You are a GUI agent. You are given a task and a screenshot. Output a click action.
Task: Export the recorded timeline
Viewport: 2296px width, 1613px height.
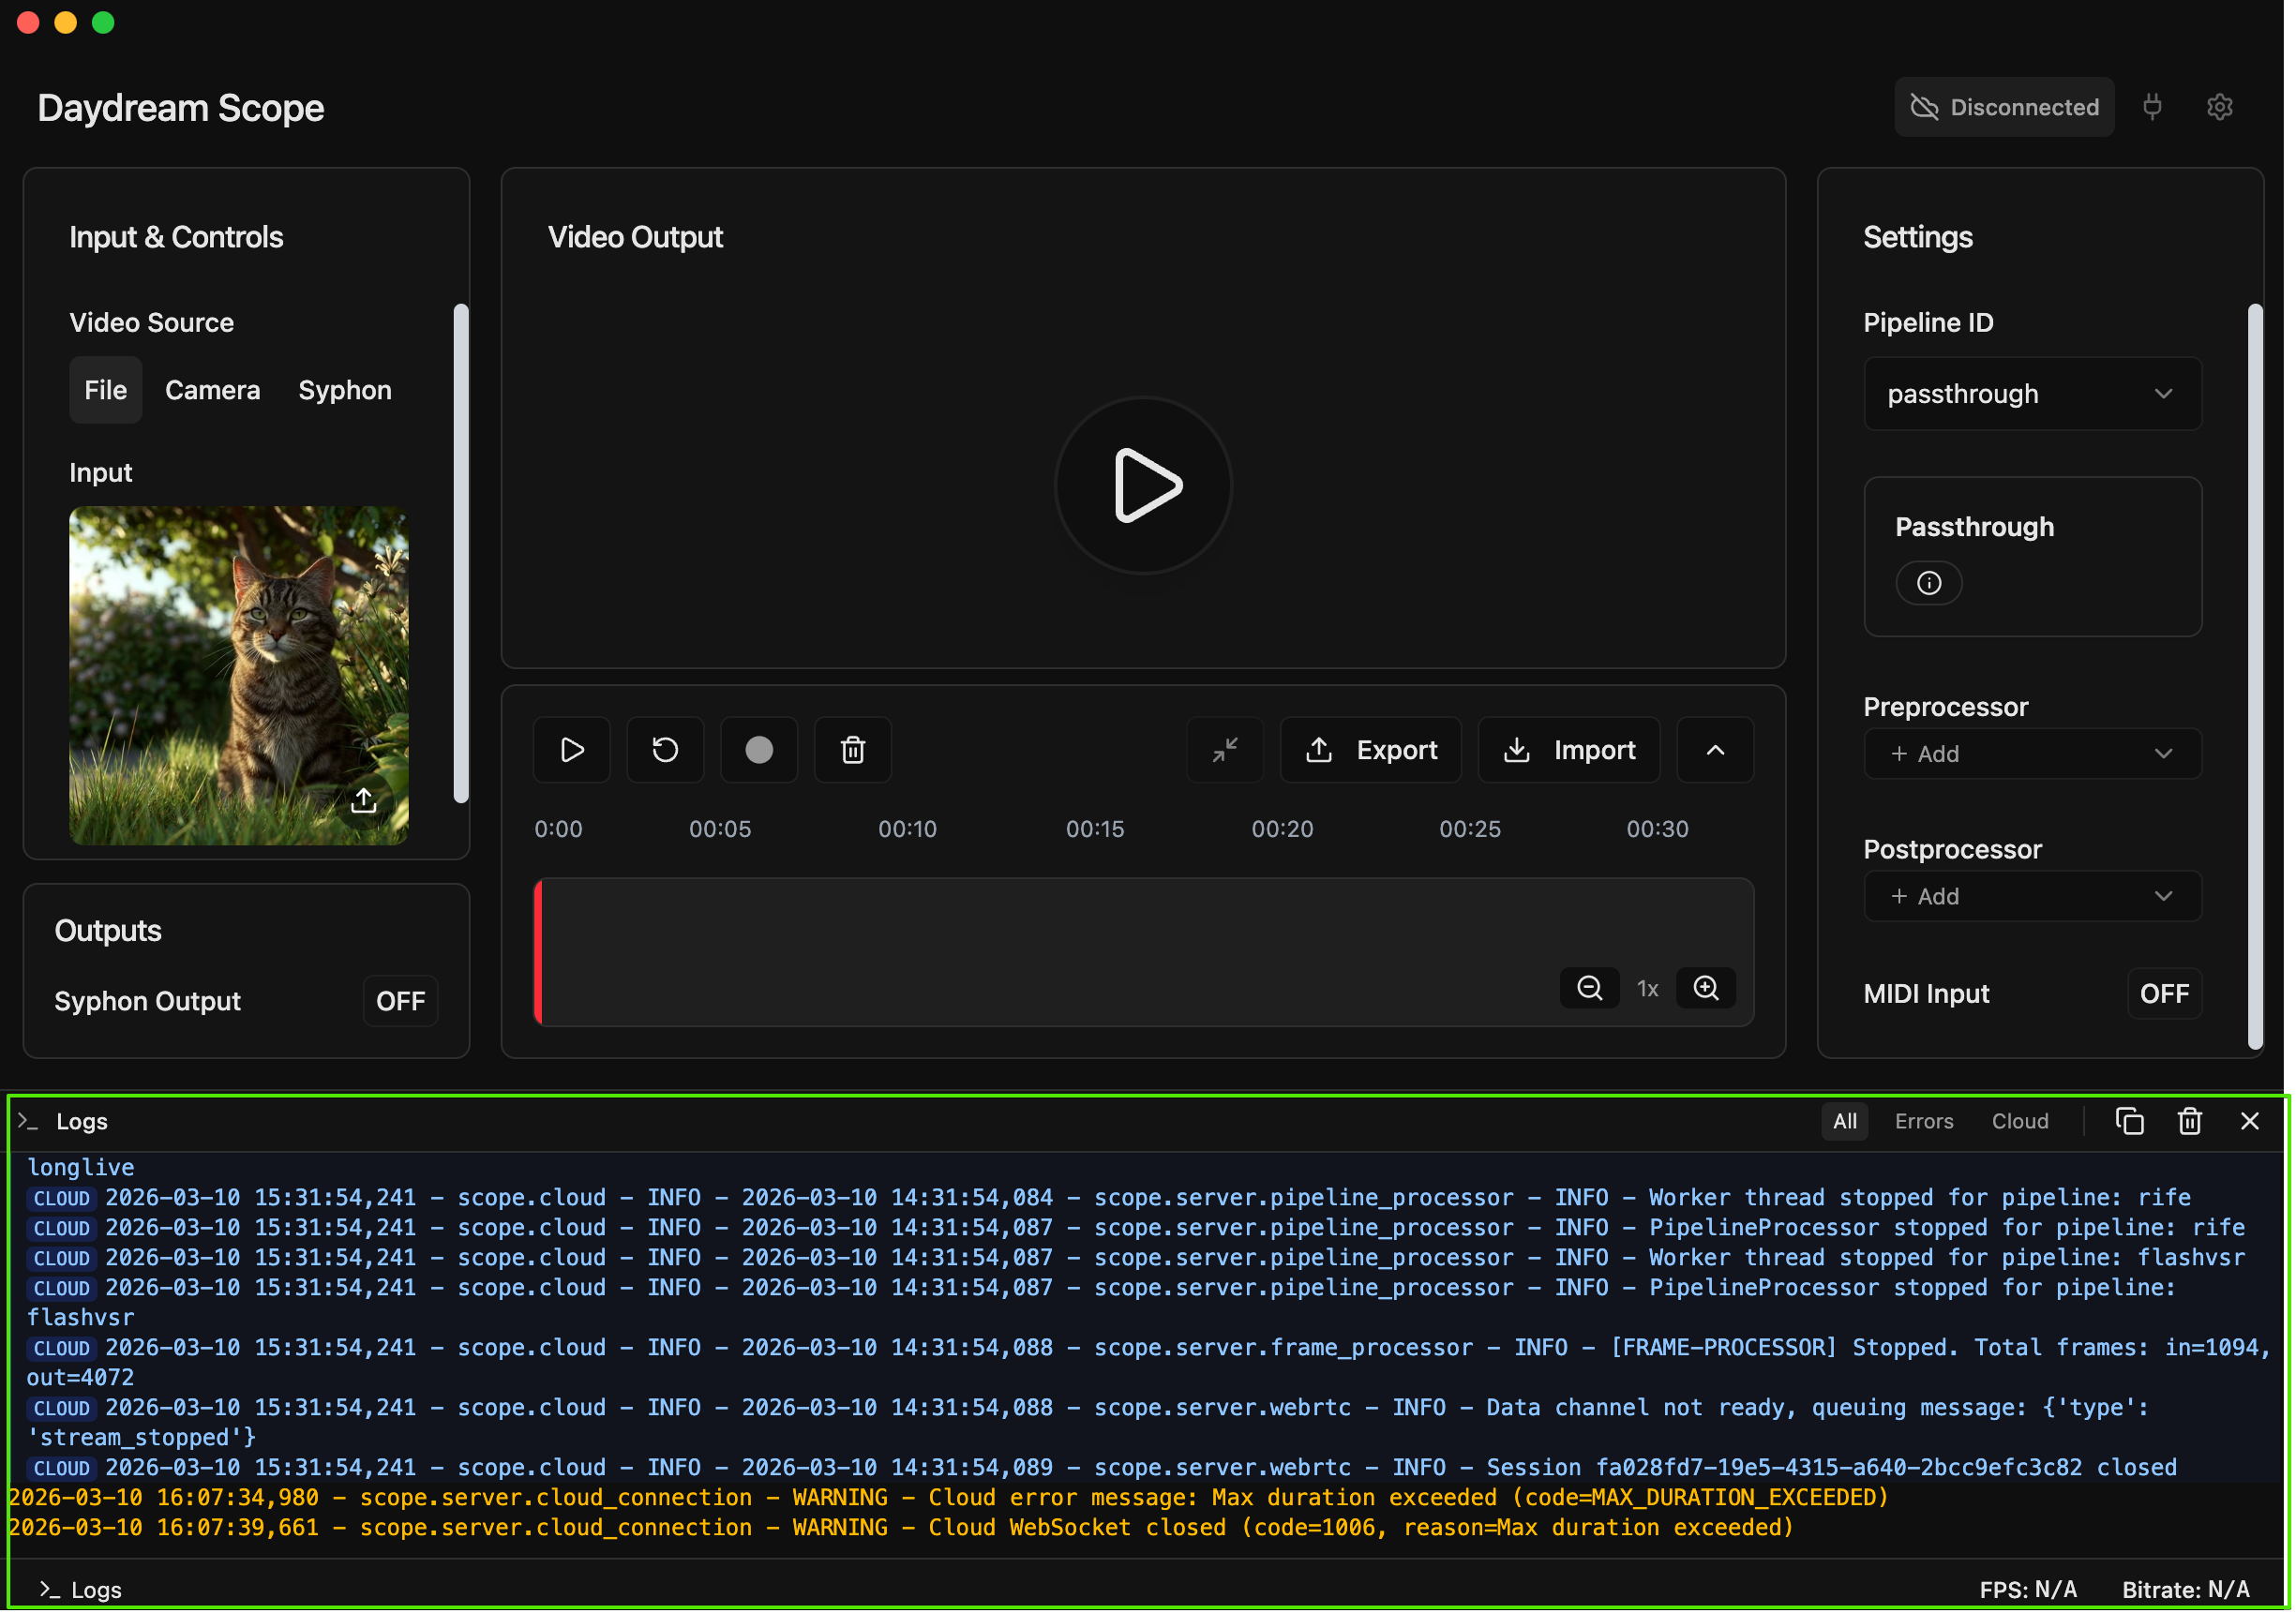(x=1370, y=749)
